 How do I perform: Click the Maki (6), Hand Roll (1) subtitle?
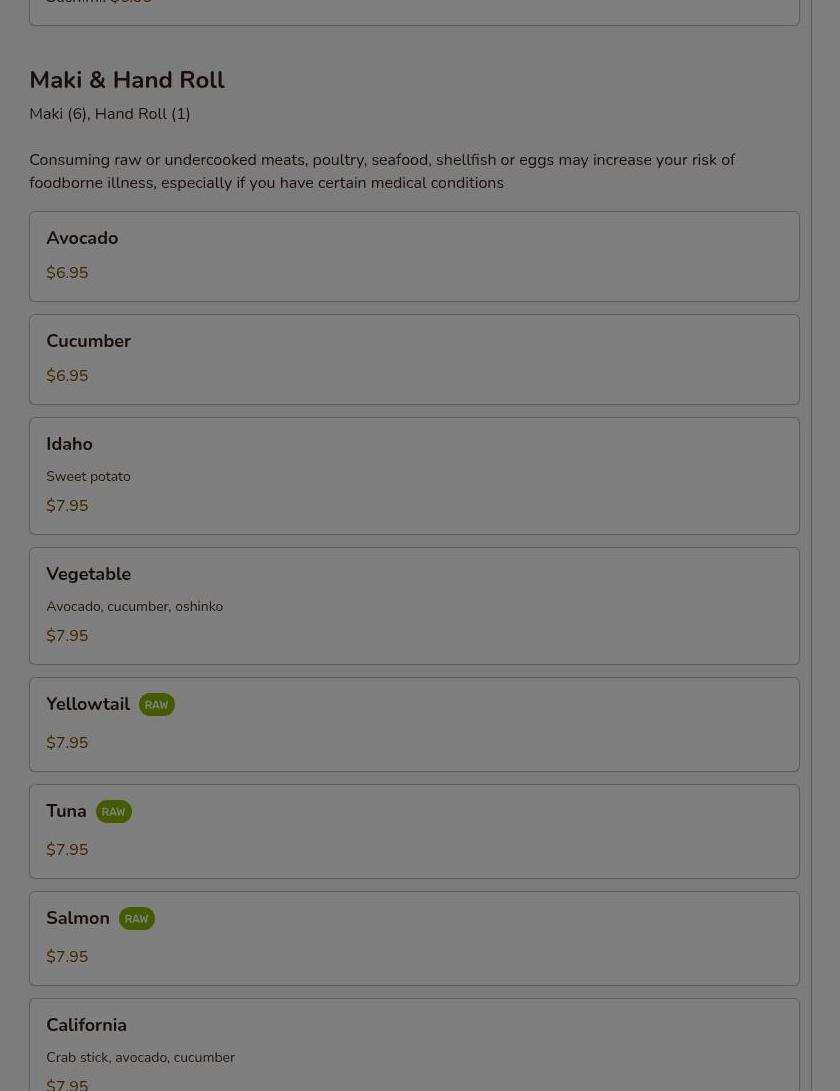pyautogui.click(x=110, y=114)
